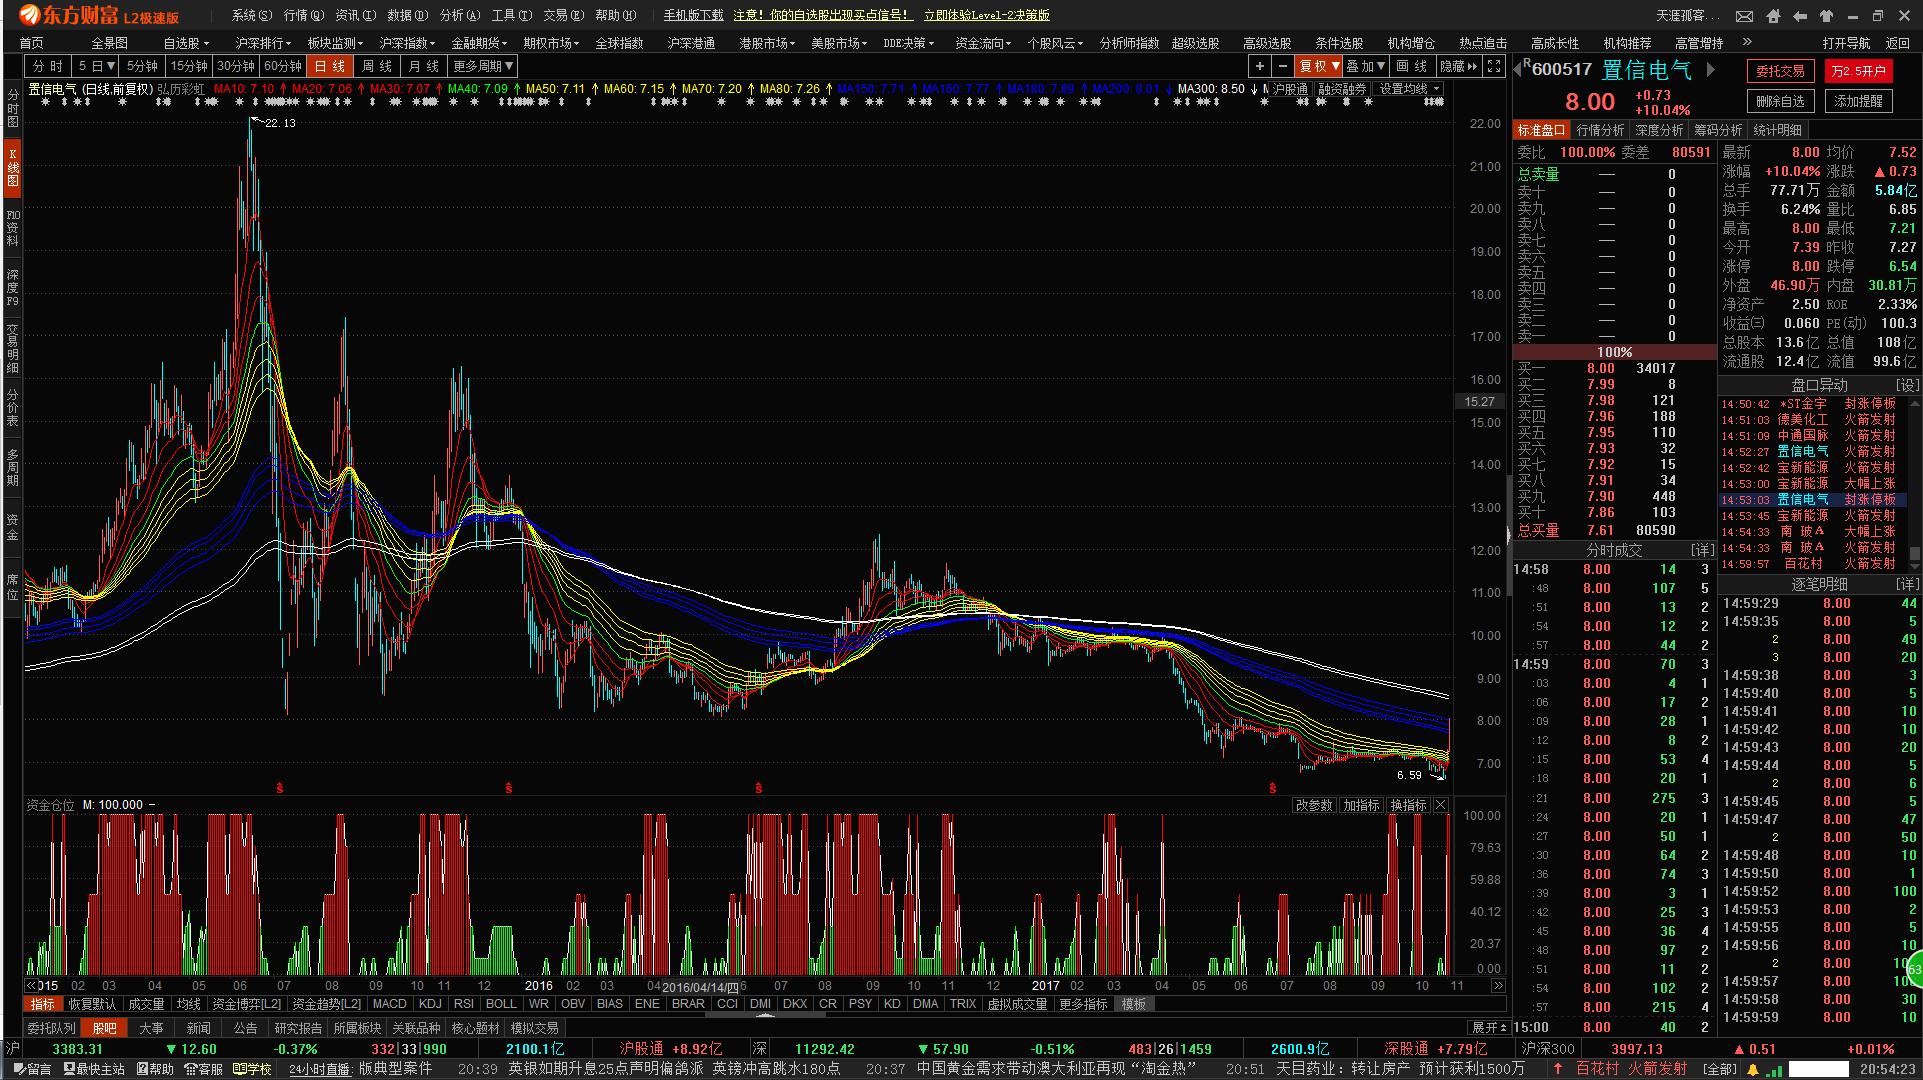Screen dimensions: 1923x1080
Task: Open 设置均线 moving-average dropdown
Action: tap(1409, 89)
